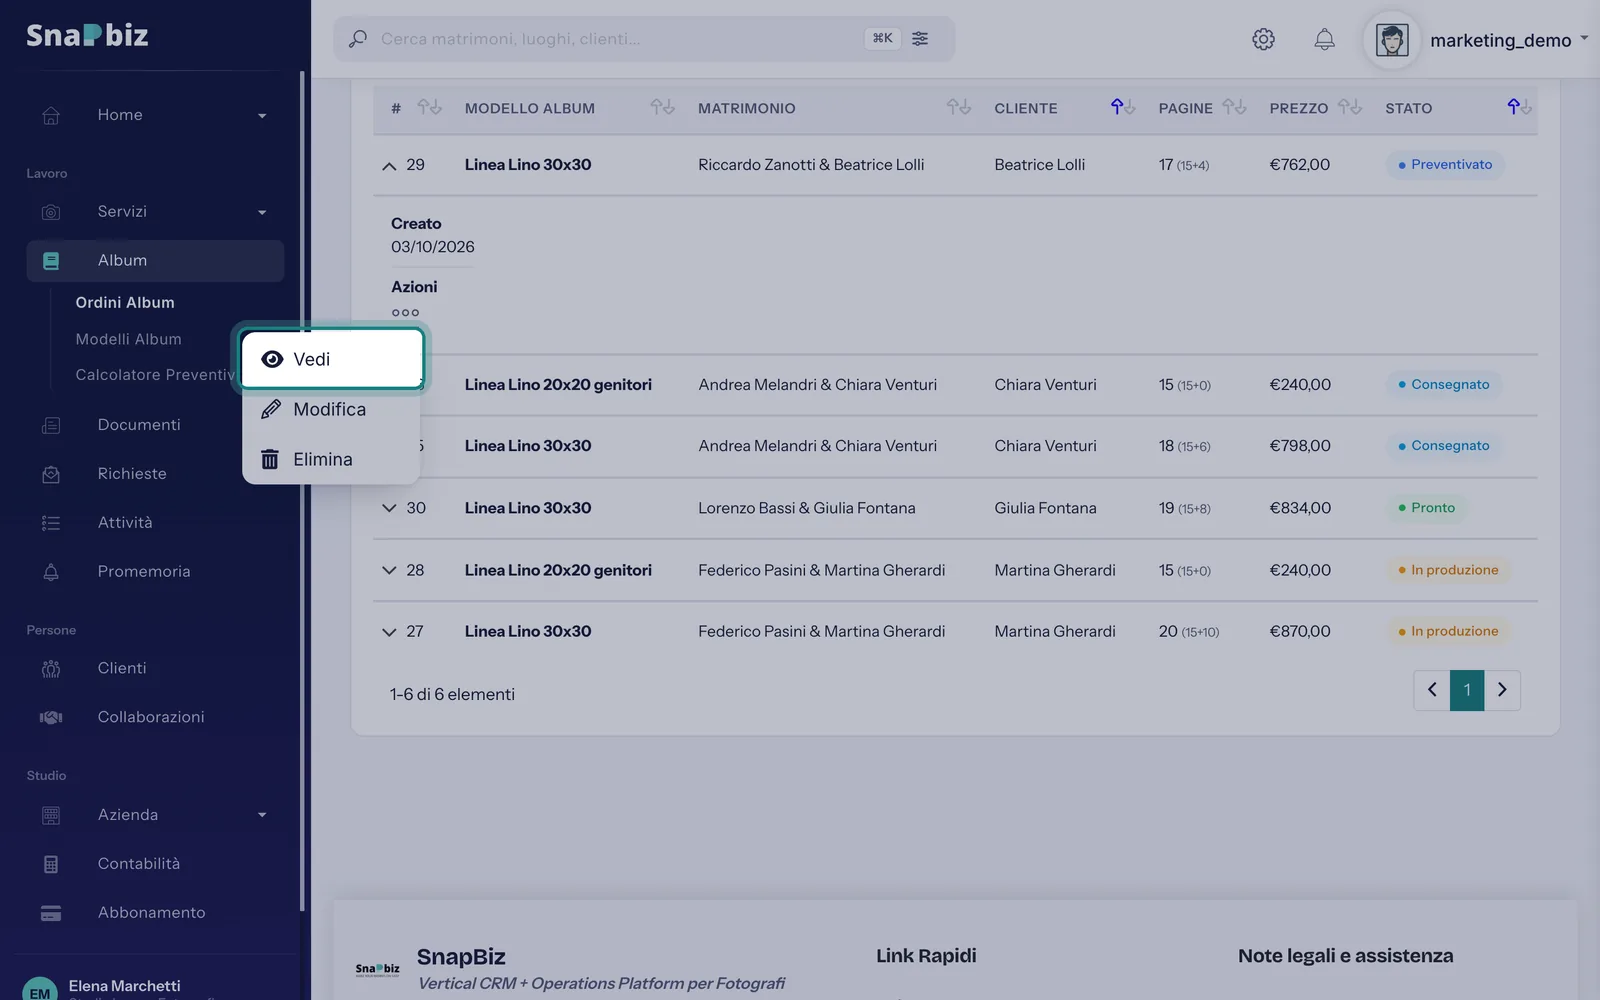The width and height of the screenshot is (1600, 1000).
Task: Click search filter sliders icon
Action: (920, 38)
